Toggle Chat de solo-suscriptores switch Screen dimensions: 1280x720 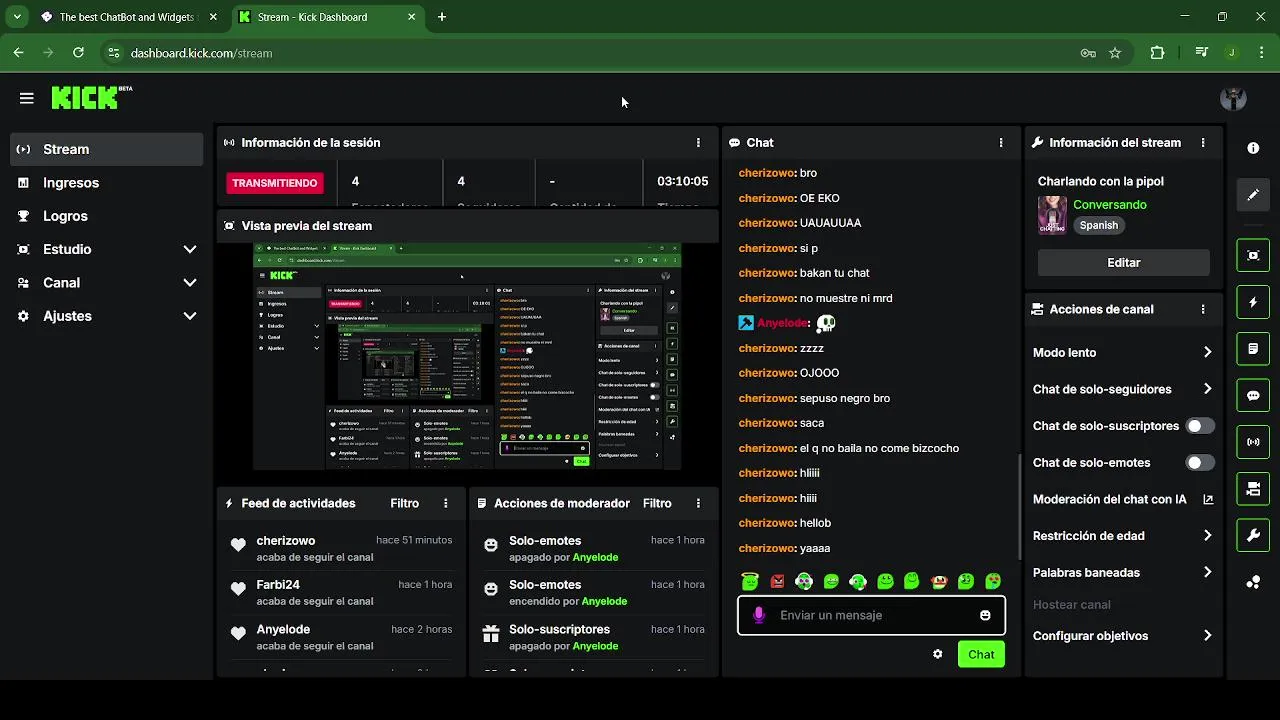tap(1200, 426)
